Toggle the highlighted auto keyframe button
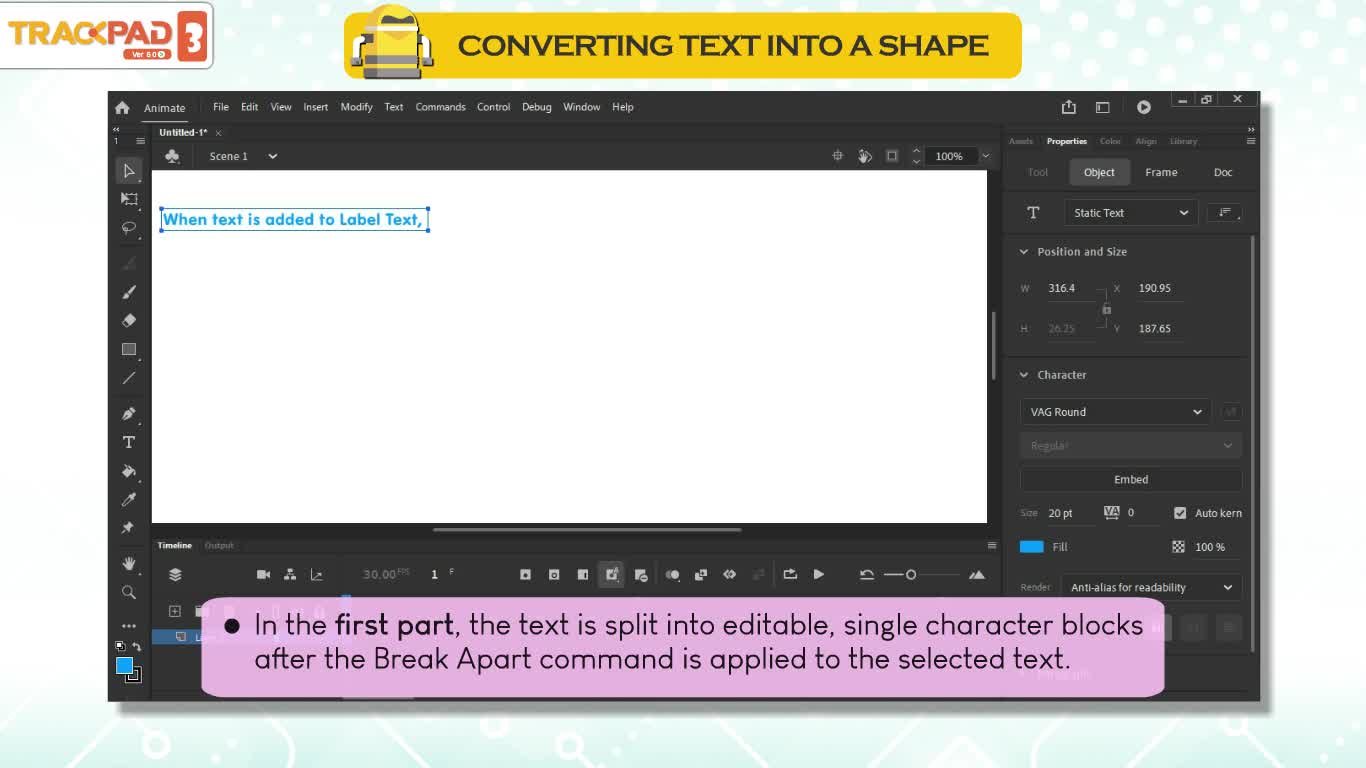1366x768 pixels. pyautogui.click(x=611, y=574)
